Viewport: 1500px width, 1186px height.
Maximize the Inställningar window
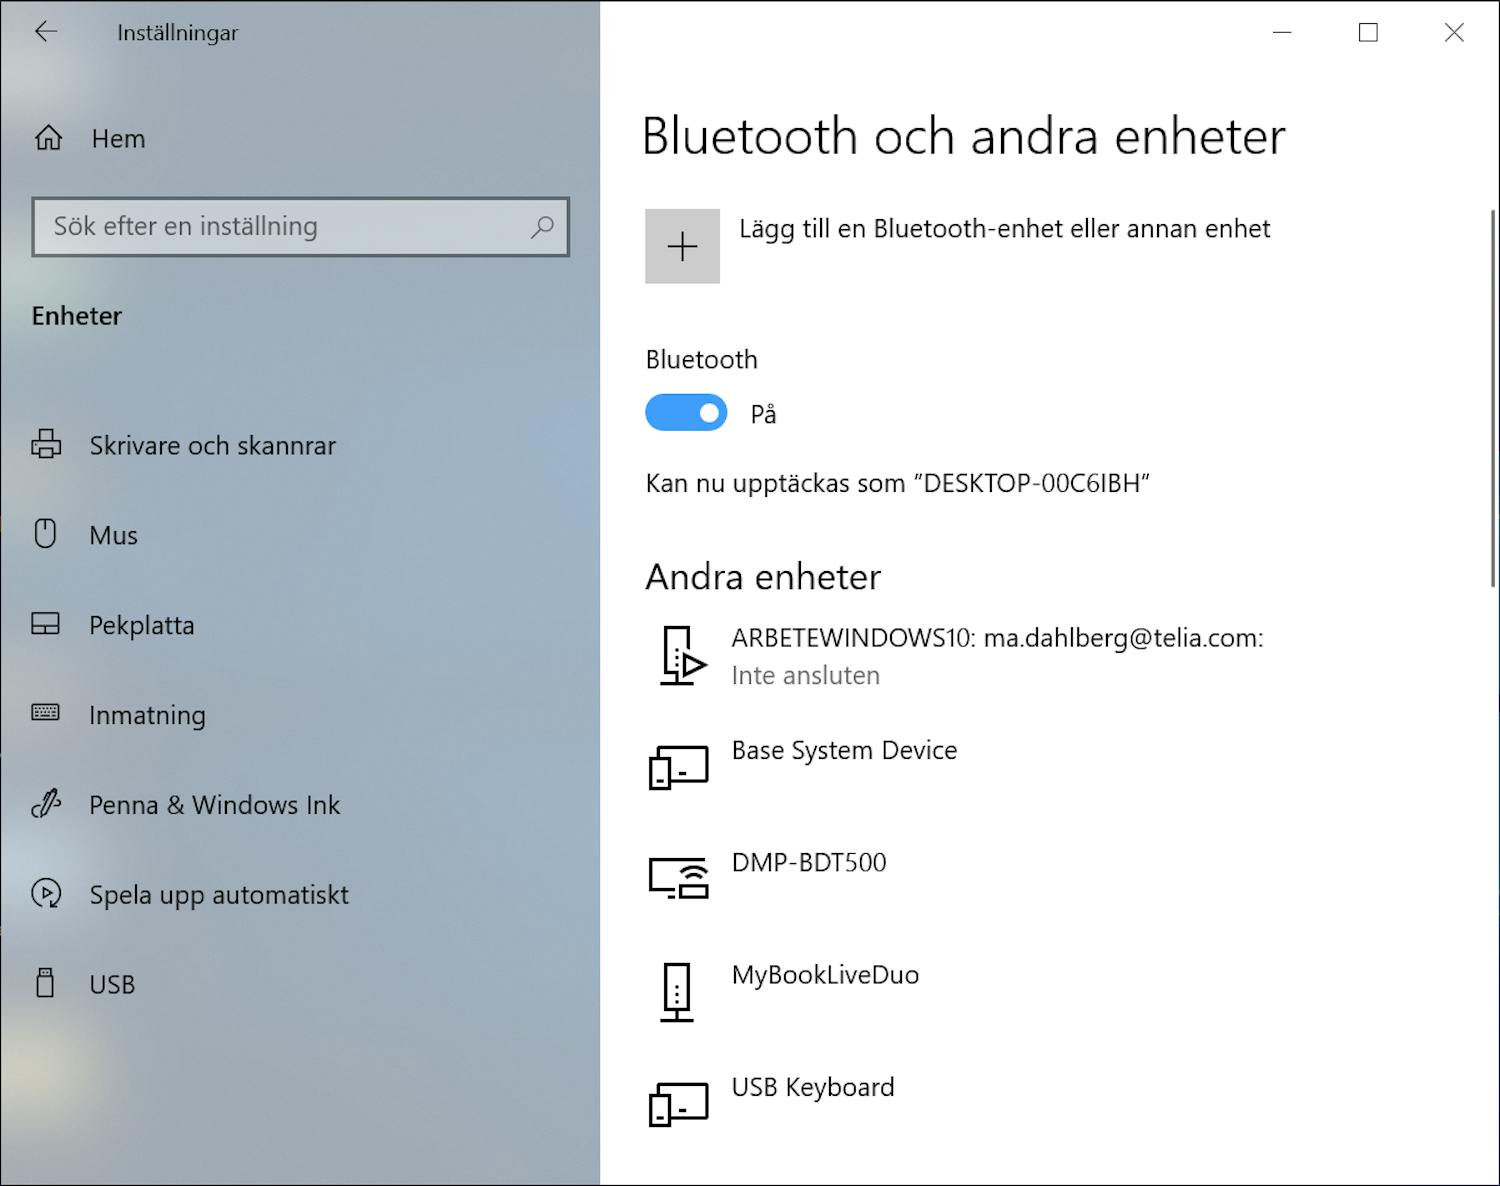point(1367,32)
